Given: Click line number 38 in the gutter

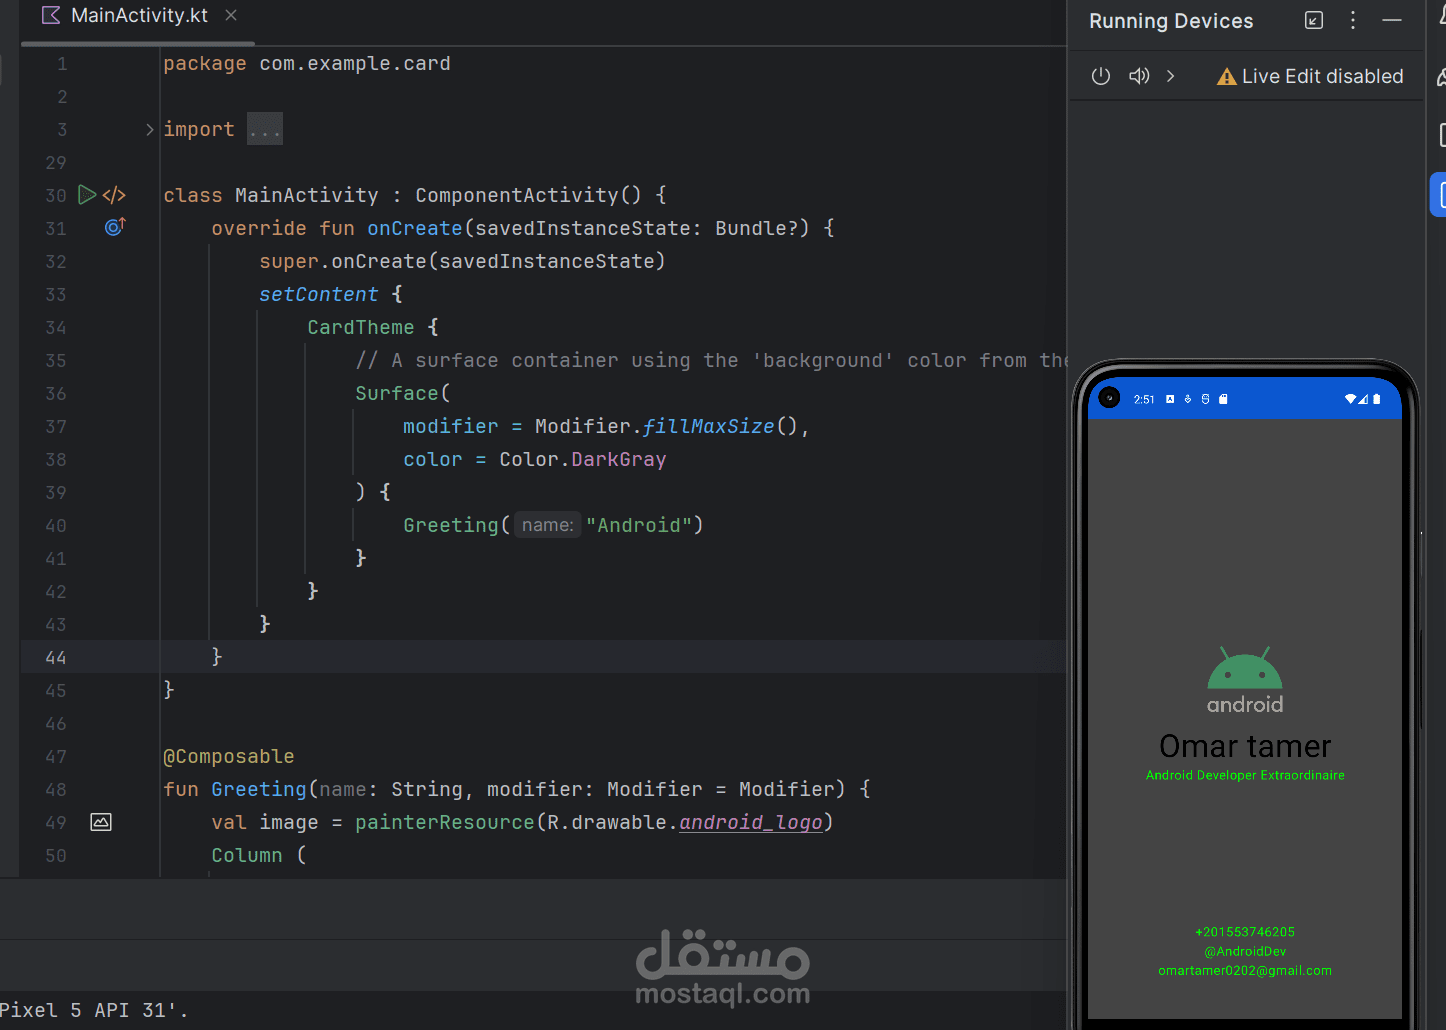Looking at the screenshot, I should click(x=56, y=460).
